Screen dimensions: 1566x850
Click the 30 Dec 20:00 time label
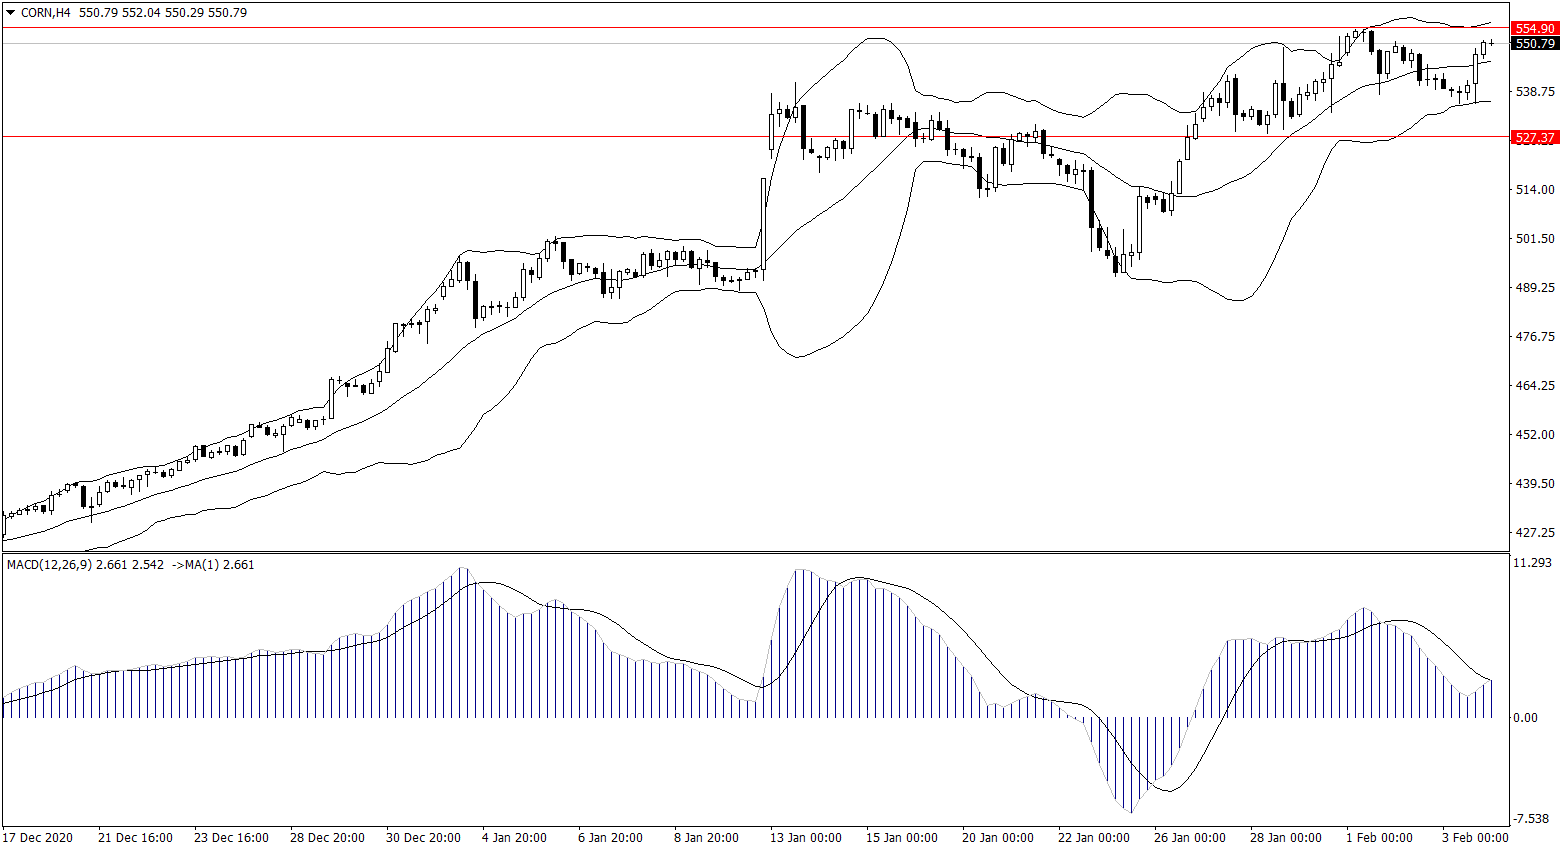coord(423,838)
